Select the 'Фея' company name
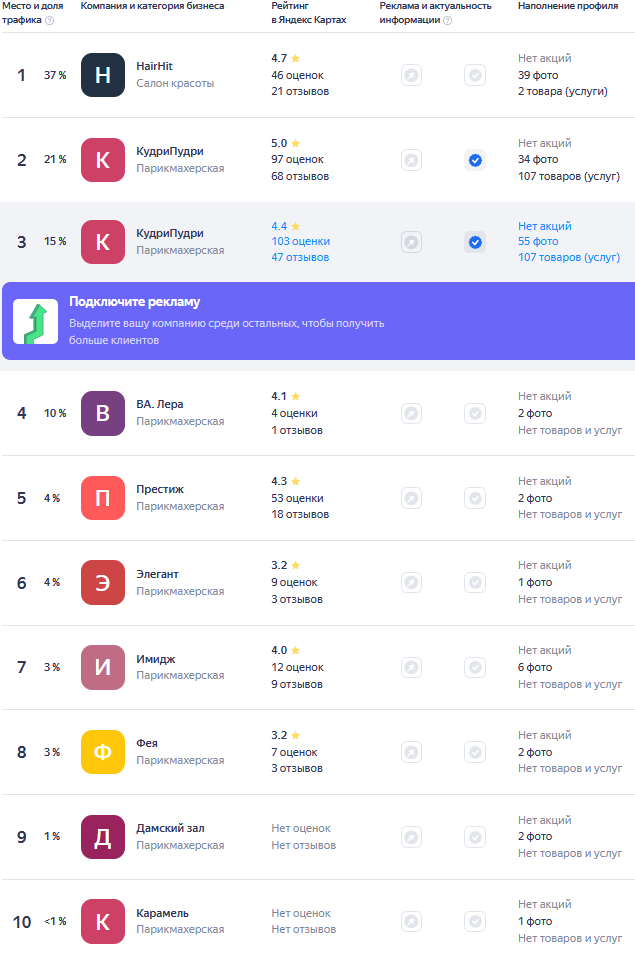Image resolution: width=635 pixels, height=960 pixels. point(147,743)
